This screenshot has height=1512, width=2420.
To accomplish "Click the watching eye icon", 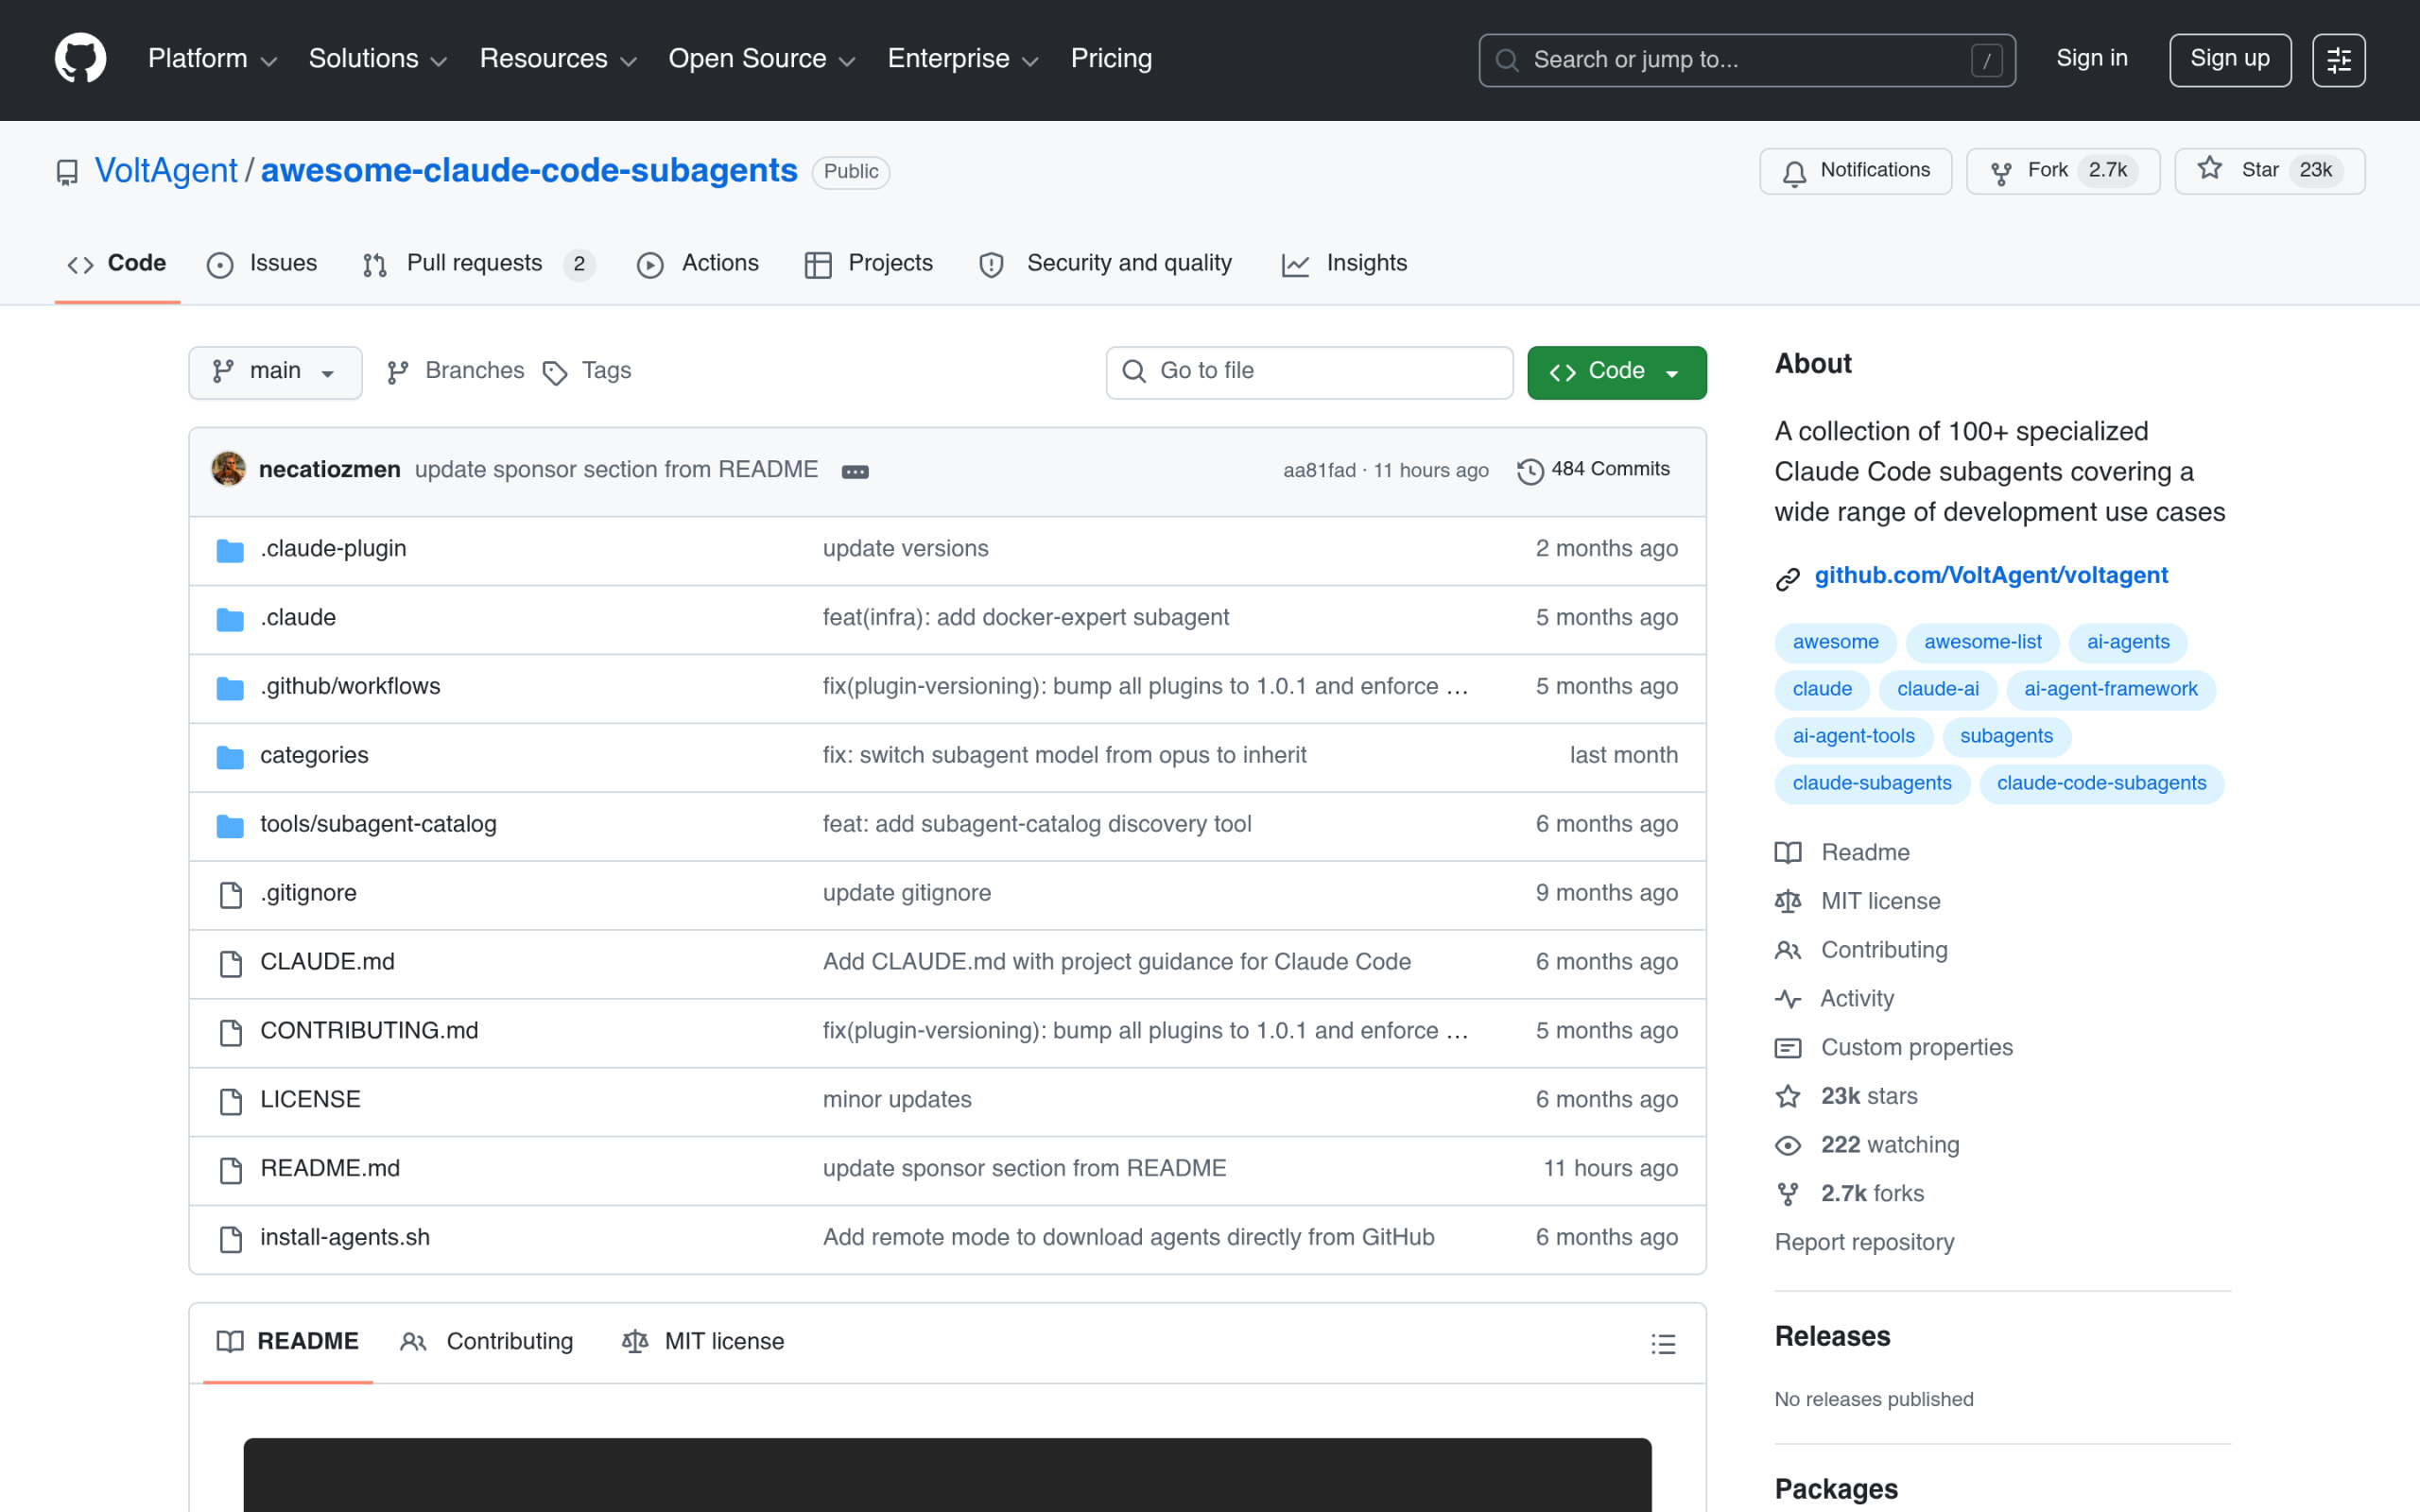I will [1788, 1145].
